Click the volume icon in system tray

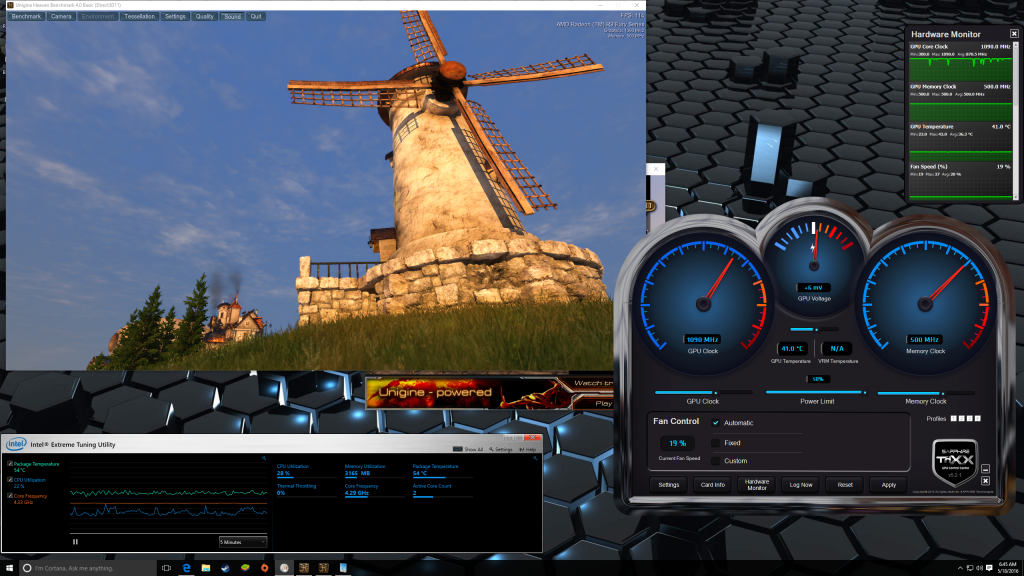click(979, 568)
